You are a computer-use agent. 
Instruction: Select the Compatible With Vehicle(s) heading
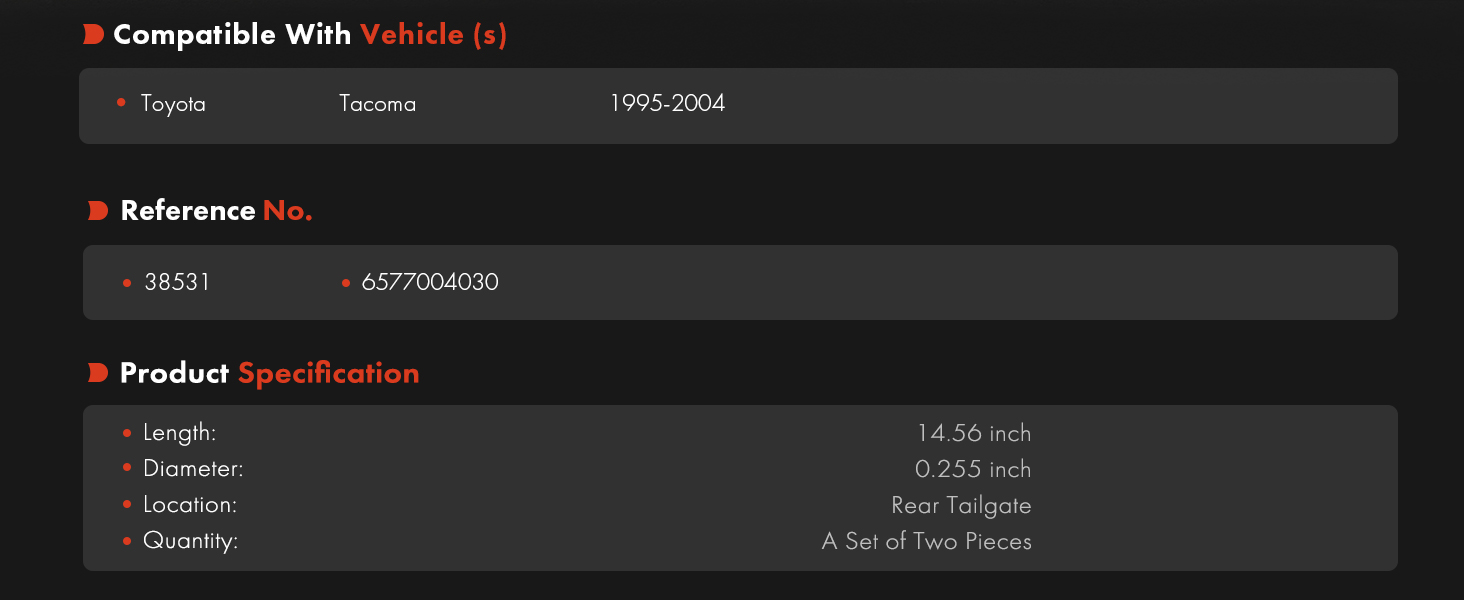tap(310, 35)
